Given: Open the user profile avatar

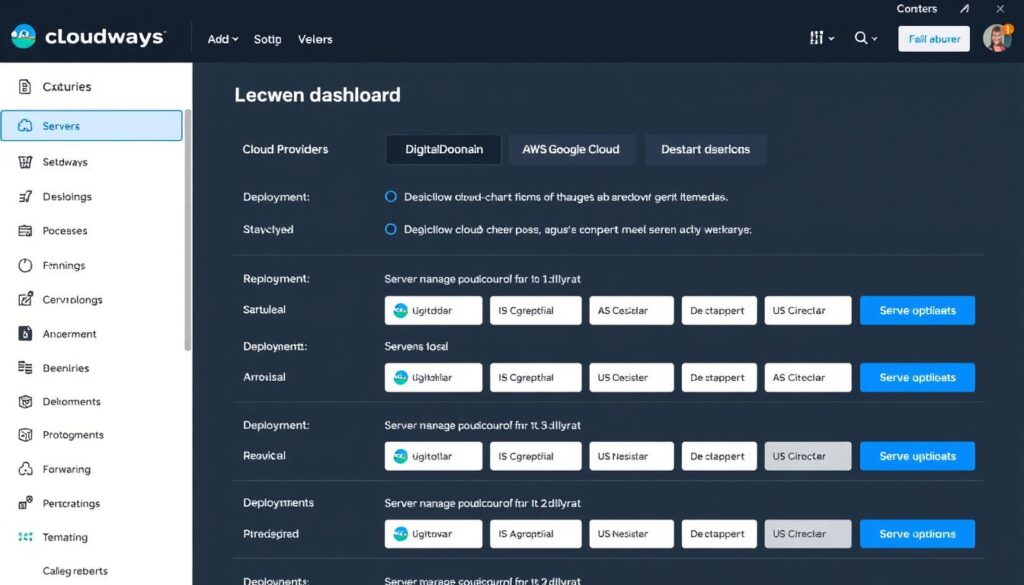Looking at the screenshot, I should point(996,39).
